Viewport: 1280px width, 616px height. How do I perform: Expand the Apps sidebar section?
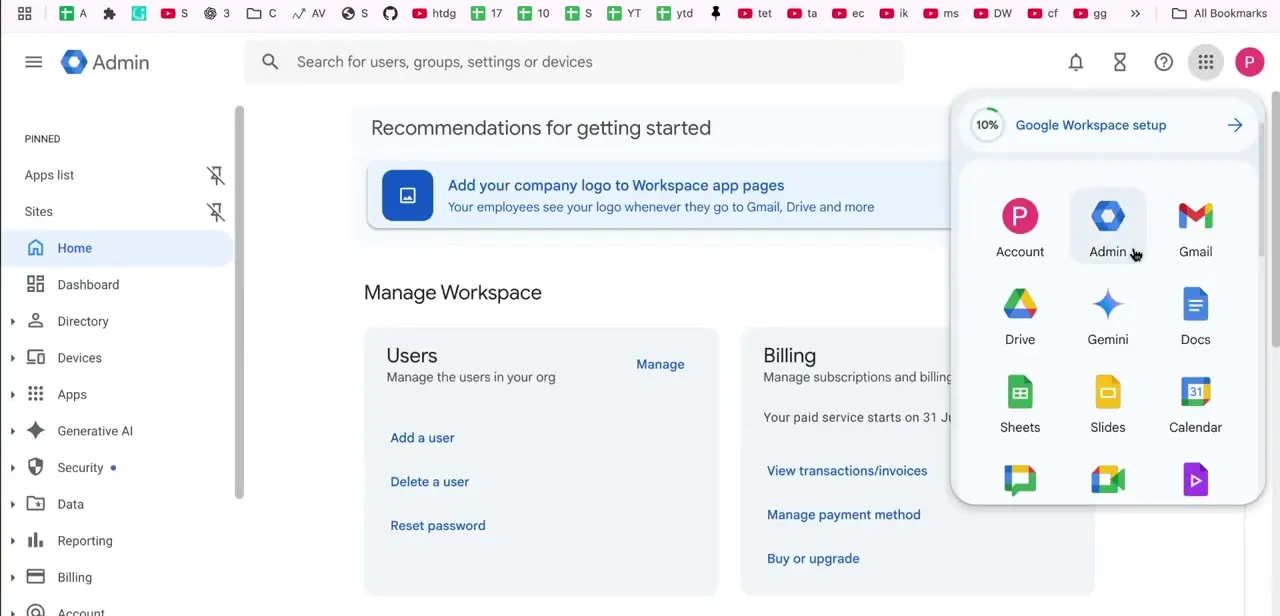click(13, 395)
